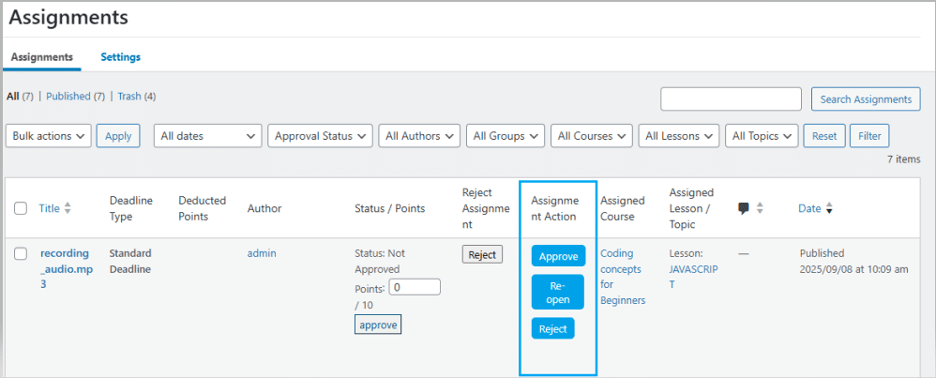Image resolution: width=936 pixels, height=378 pixels.
Task: Click the Status / Points column header
Action: click(390, 208)
